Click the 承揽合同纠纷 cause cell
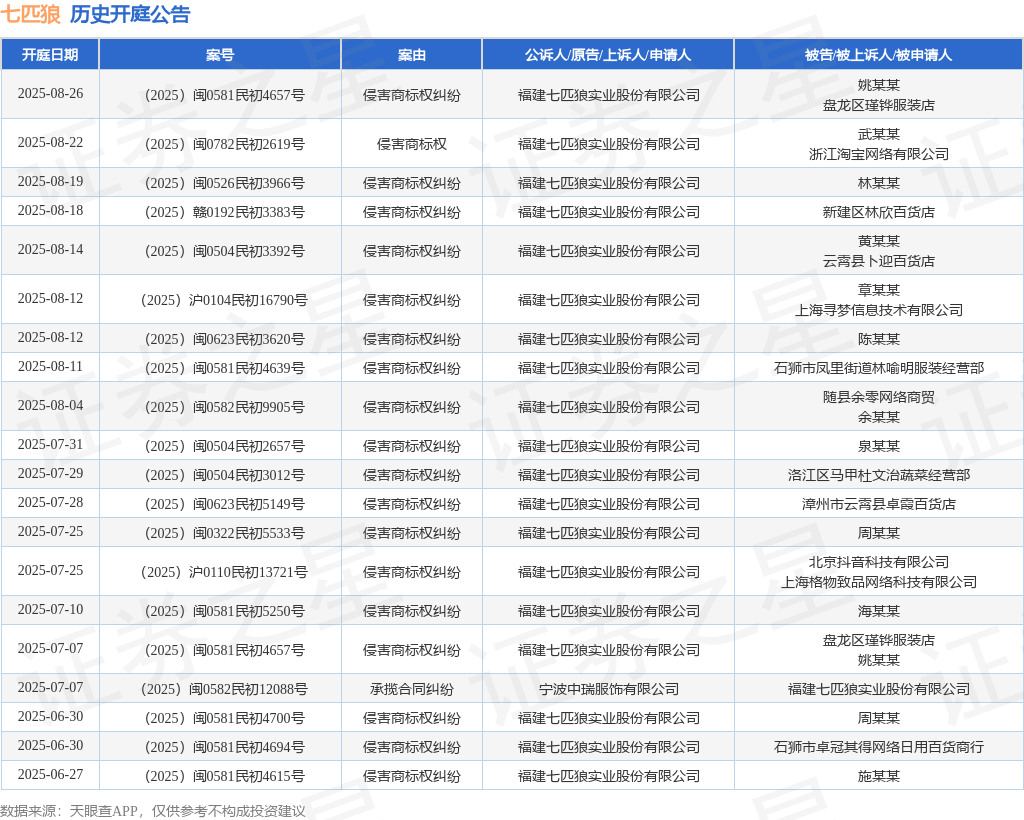This screenshot has height=820, width=1024. [x=411, y=689]
